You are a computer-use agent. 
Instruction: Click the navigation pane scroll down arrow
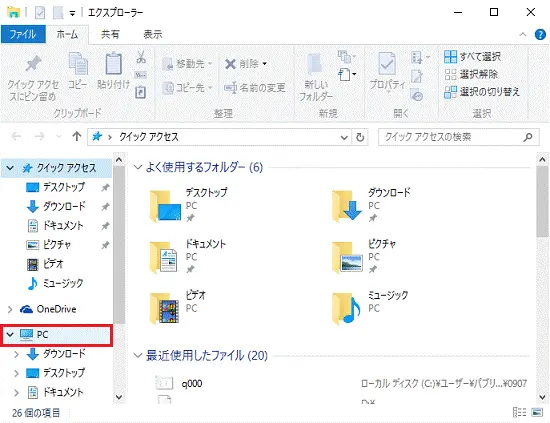click(119, 397)
